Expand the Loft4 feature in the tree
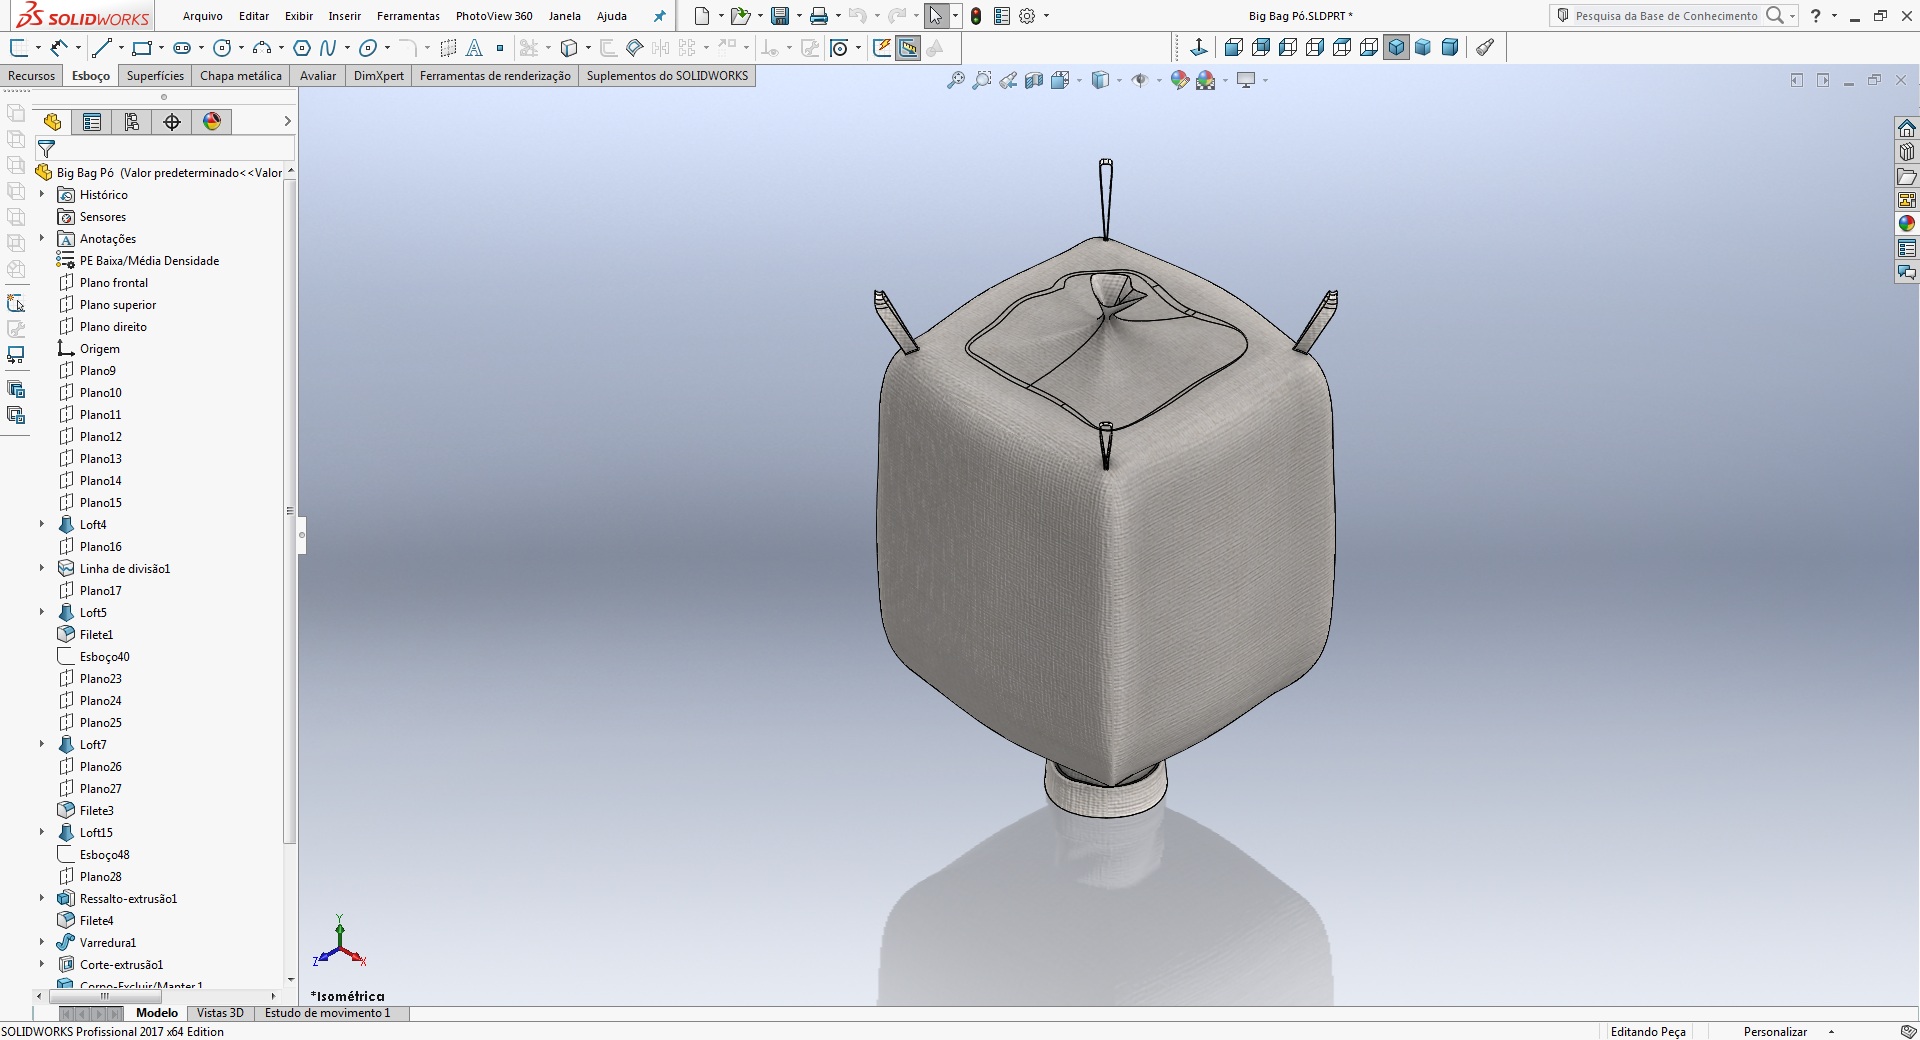 (41, 524)
